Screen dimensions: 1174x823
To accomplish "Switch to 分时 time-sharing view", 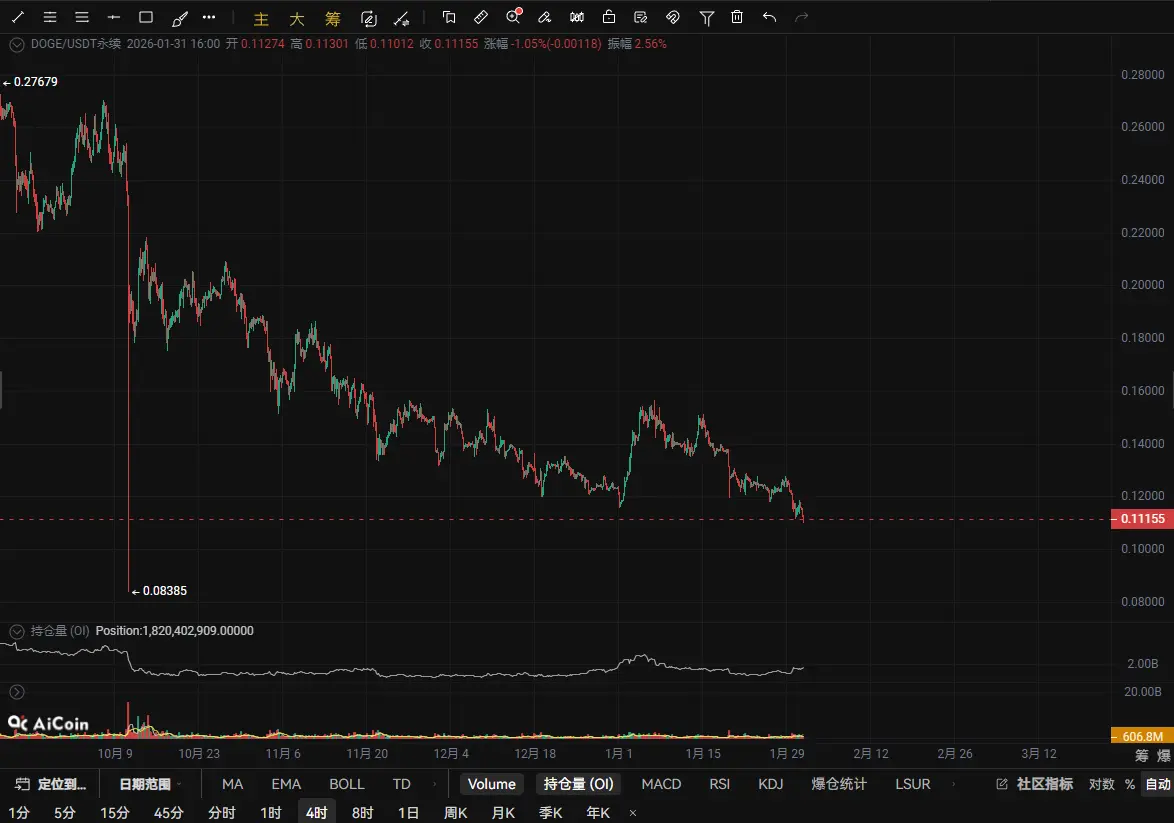I will click(222, 813).
